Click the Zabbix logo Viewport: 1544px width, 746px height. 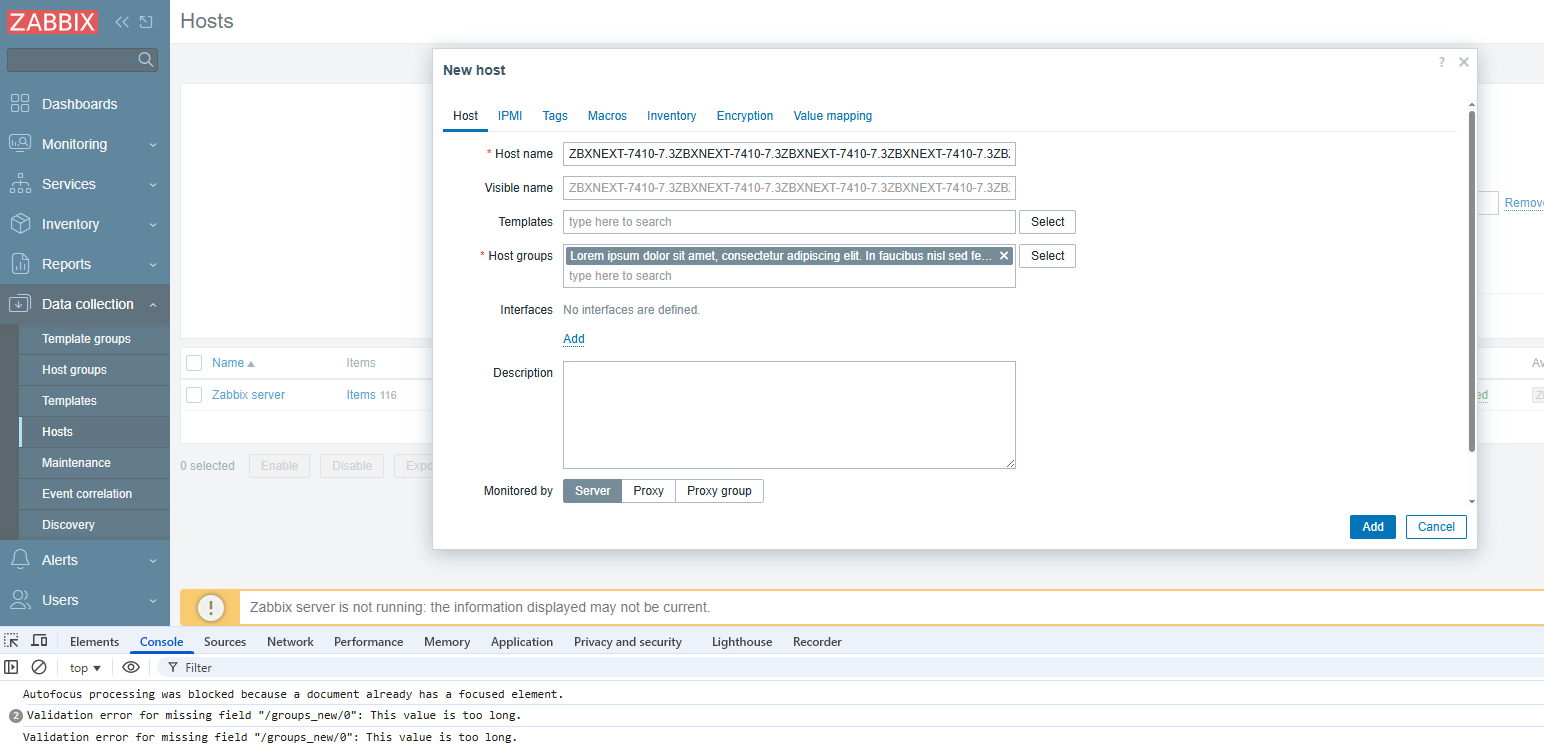coord(53,21)
